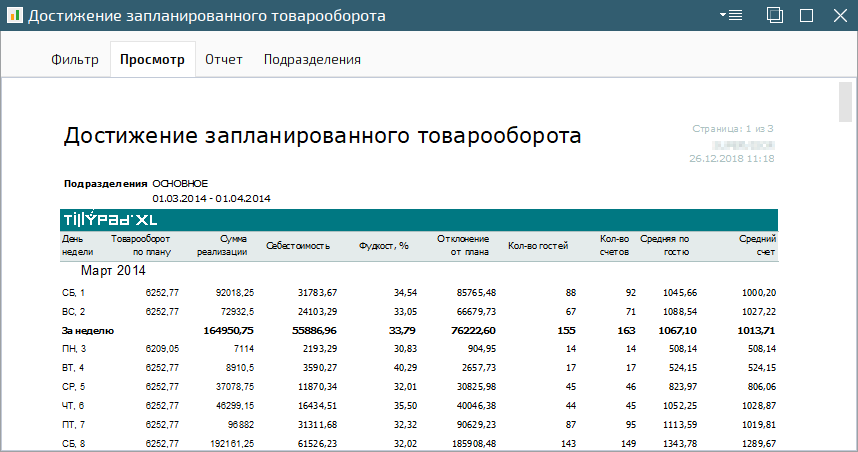Open the window menu dropdown in title bar
Screen dimensions: 858x452
coord(730,16)
